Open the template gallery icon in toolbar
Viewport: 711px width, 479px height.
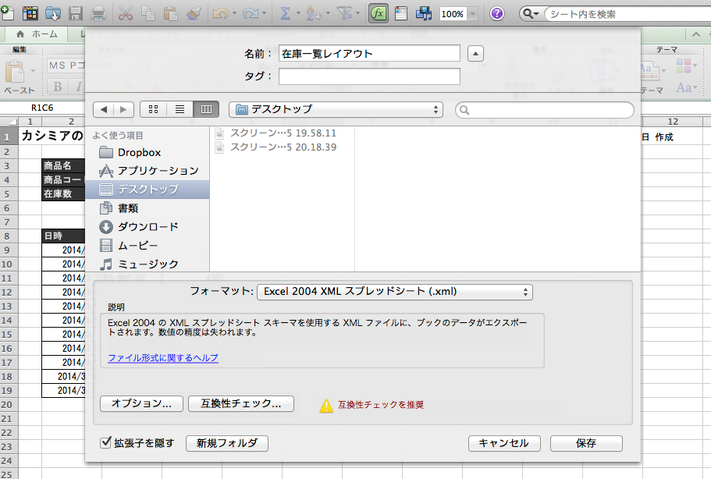pos(30,13)
